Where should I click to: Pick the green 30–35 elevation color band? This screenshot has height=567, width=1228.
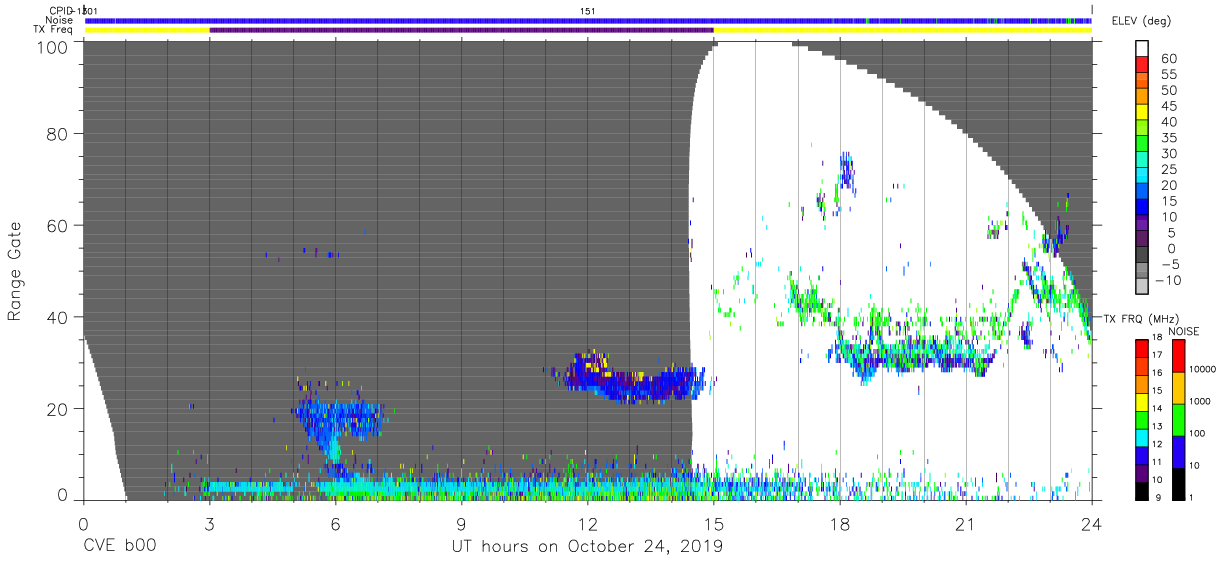(x=1143, y=146)
